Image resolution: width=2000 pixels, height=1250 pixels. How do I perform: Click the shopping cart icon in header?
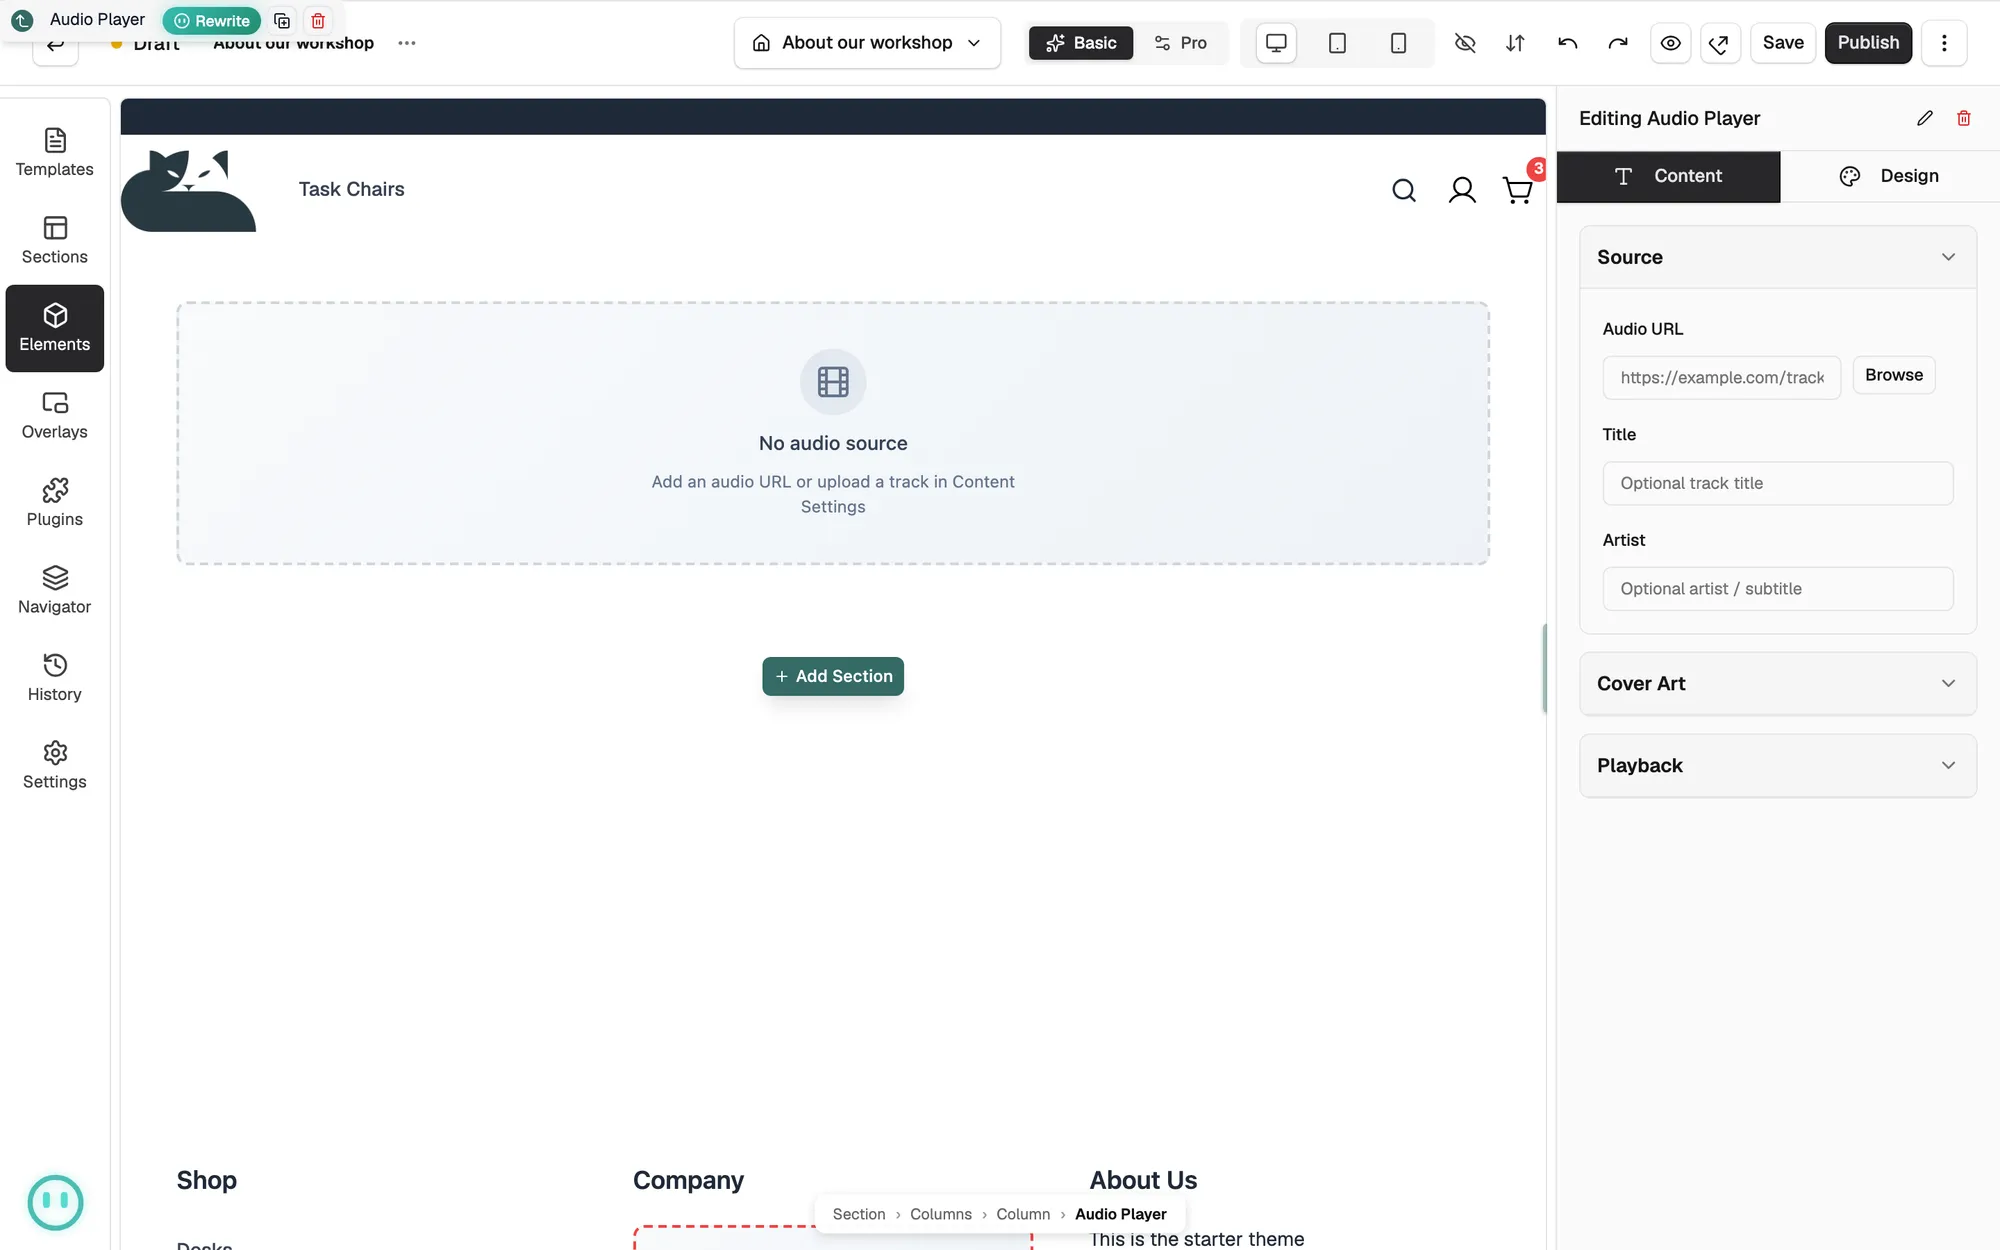pyautogui.click(x=1518, y=190)
